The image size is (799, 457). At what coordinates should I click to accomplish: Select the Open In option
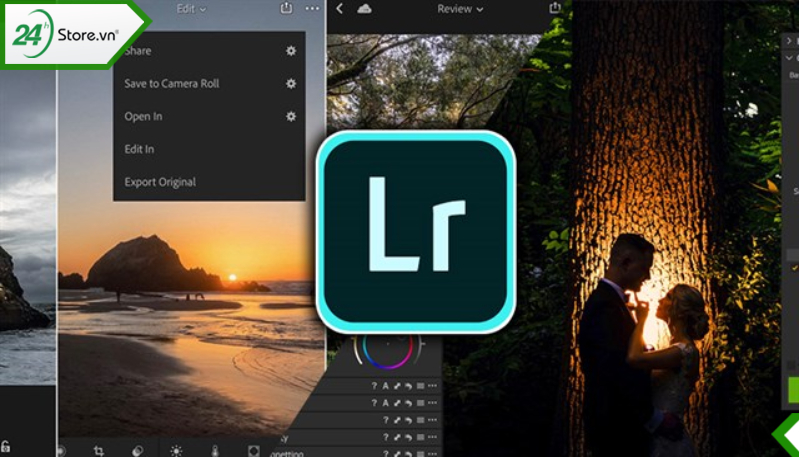[143, 116]
